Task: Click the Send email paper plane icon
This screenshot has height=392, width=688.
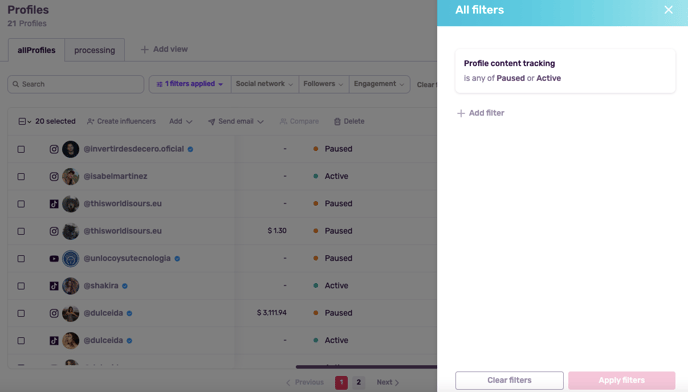Action: pos(211,122)
